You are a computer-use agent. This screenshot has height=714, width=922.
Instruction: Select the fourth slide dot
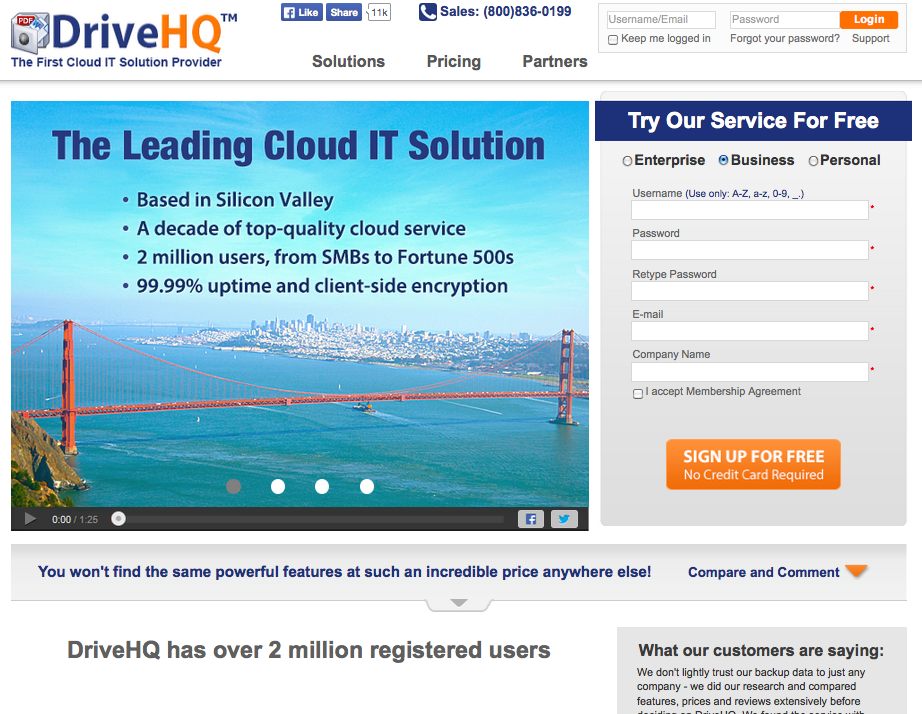tap(366, 486)
